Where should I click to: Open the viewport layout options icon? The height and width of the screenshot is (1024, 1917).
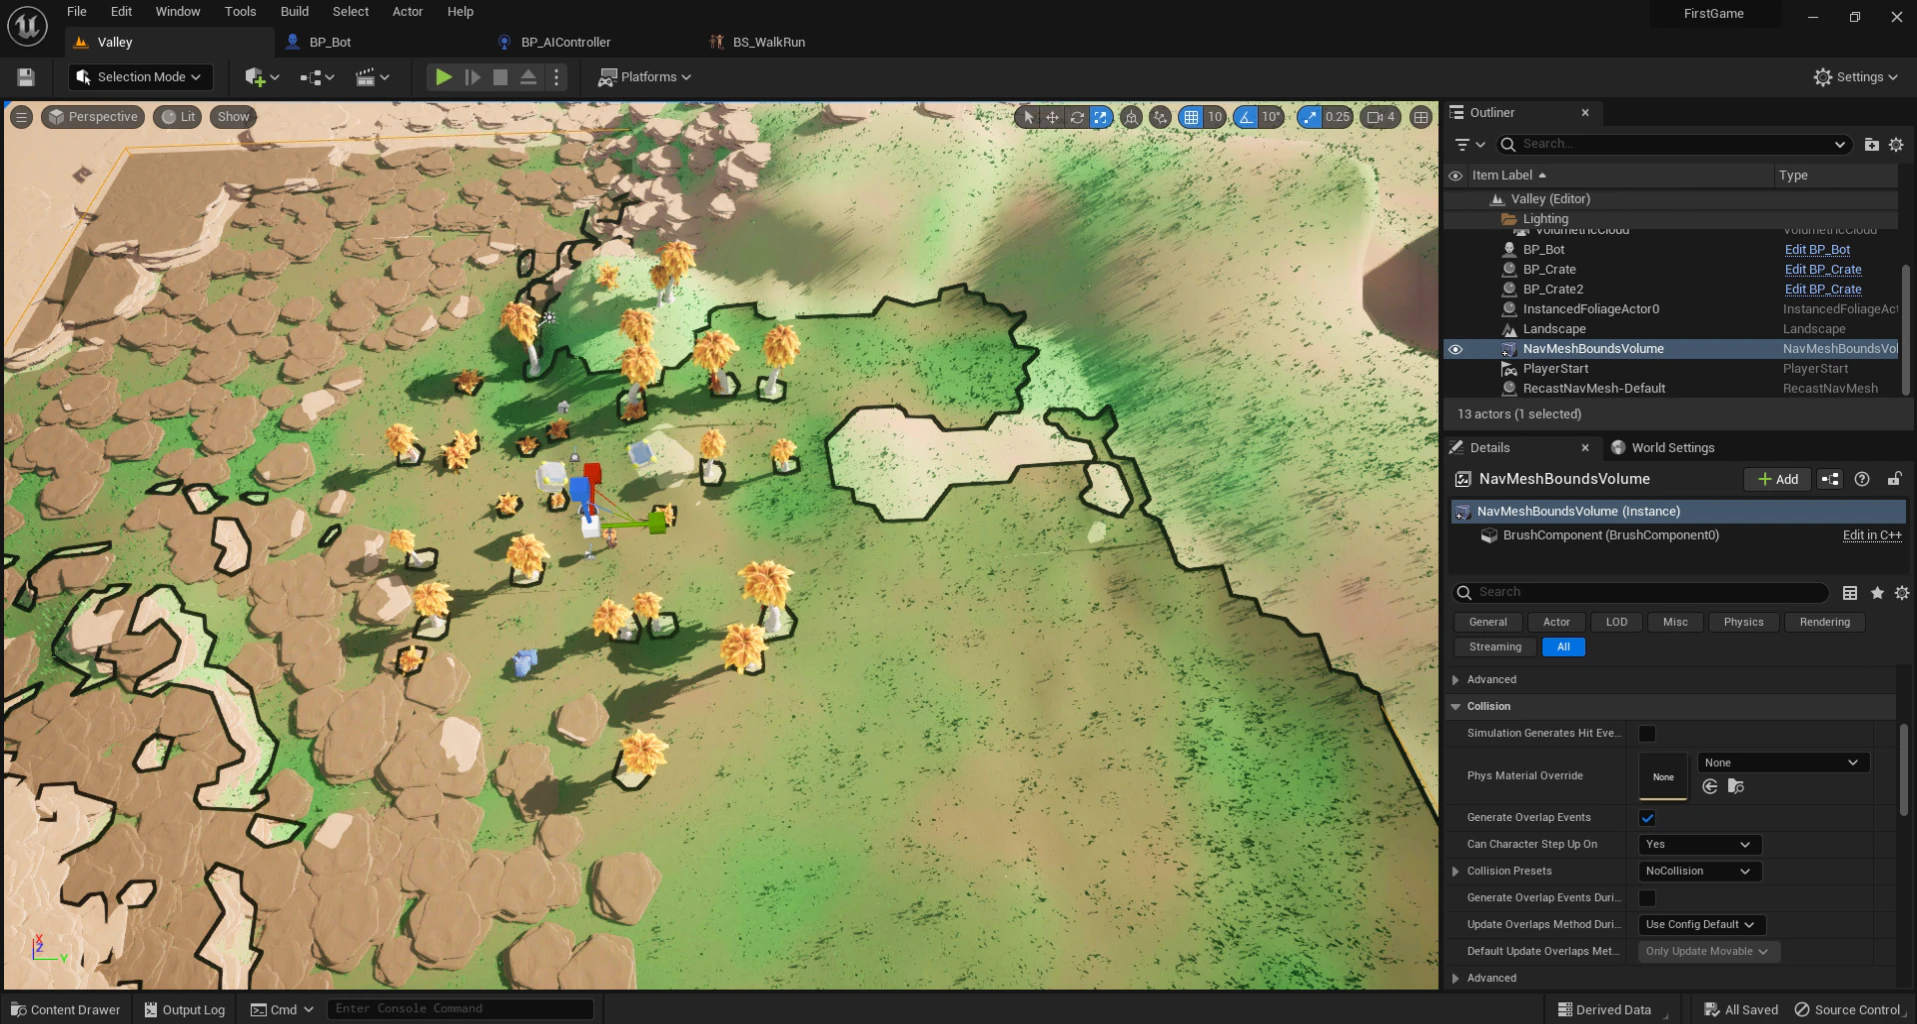coord(1421,117)
